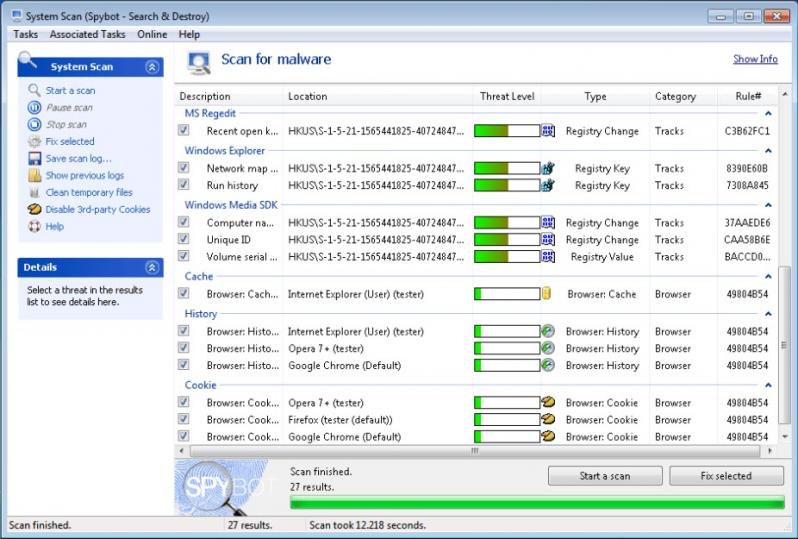Click threat level bar in Browser: Cach... row

(507, 294)
